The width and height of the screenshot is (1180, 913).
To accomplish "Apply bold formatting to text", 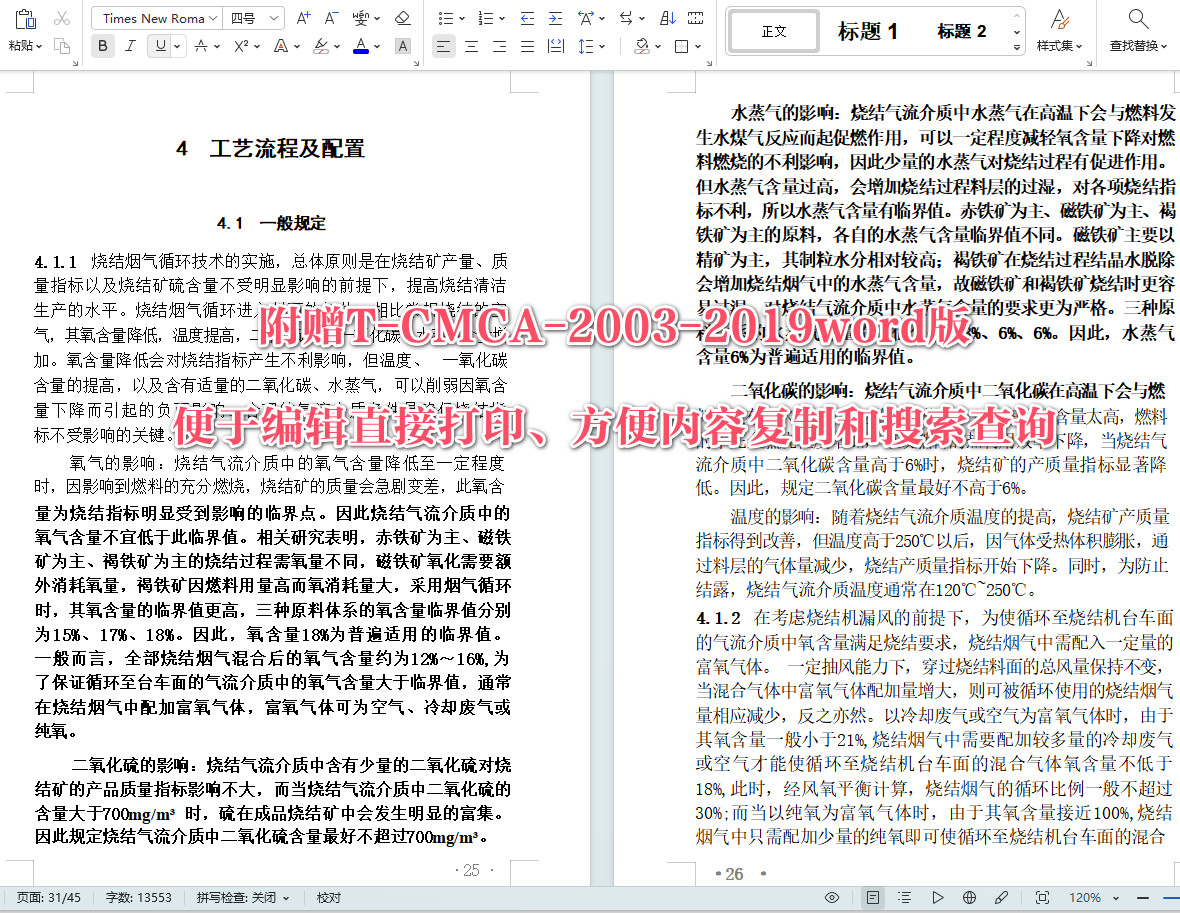I will pos(102,46).
